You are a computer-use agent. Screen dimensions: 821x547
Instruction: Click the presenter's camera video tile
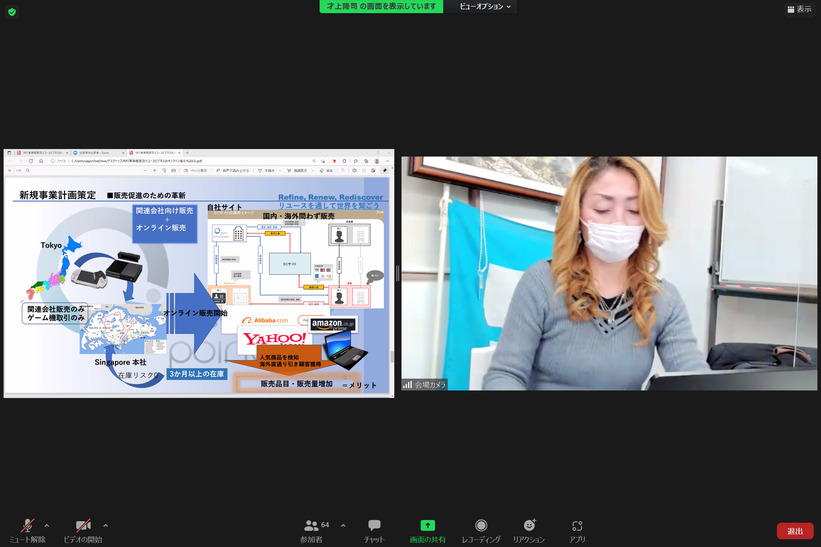click(x=609, y=272)
